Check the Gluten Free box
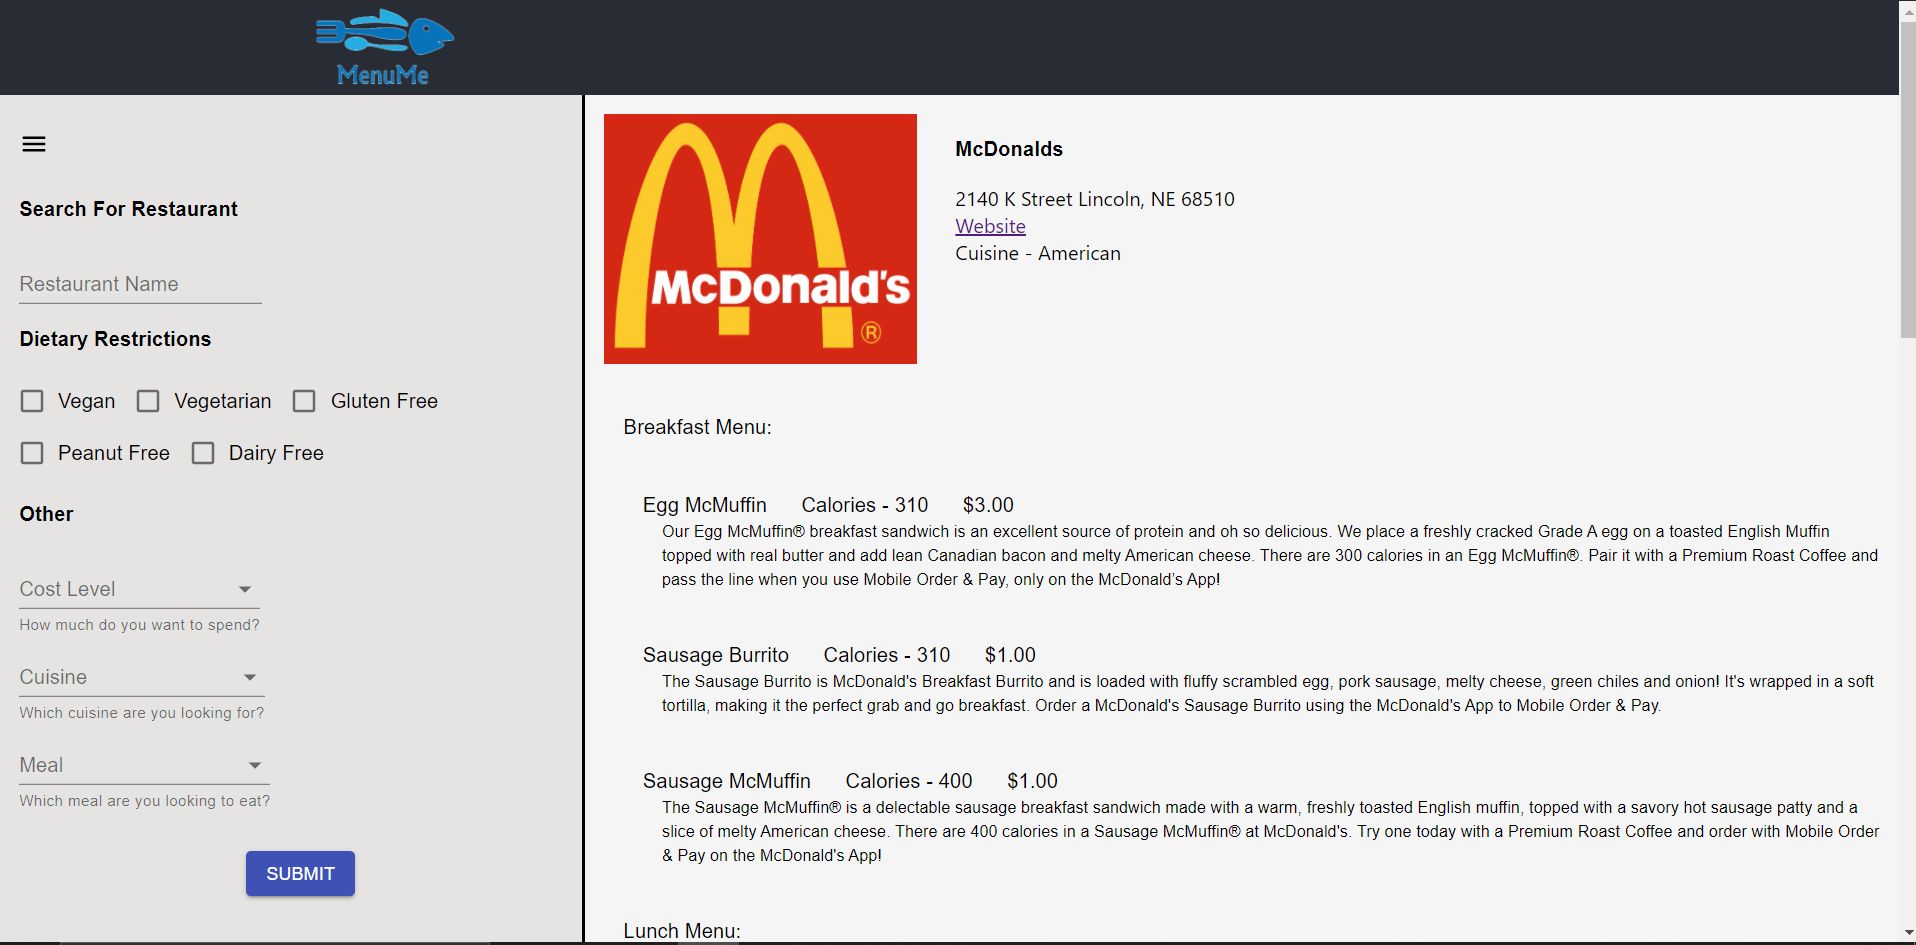The height and width of the screenshot is (945, 1916). [304, 401]
